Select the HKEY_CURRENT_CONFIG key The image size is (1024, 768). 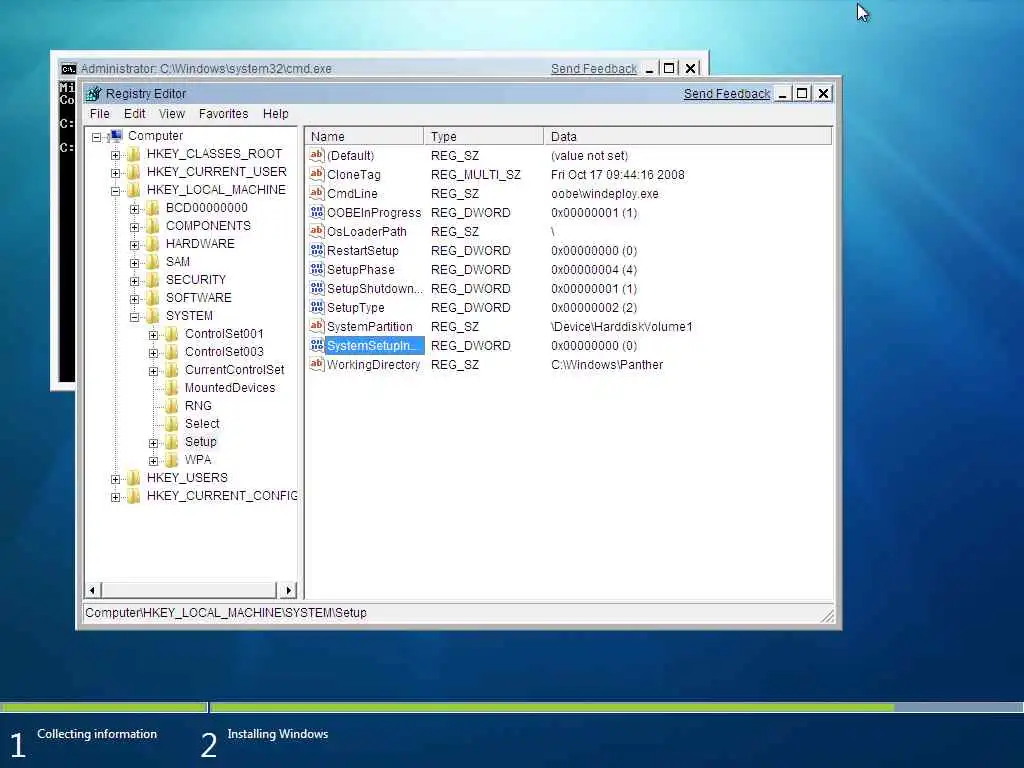(x=222, y=496)
